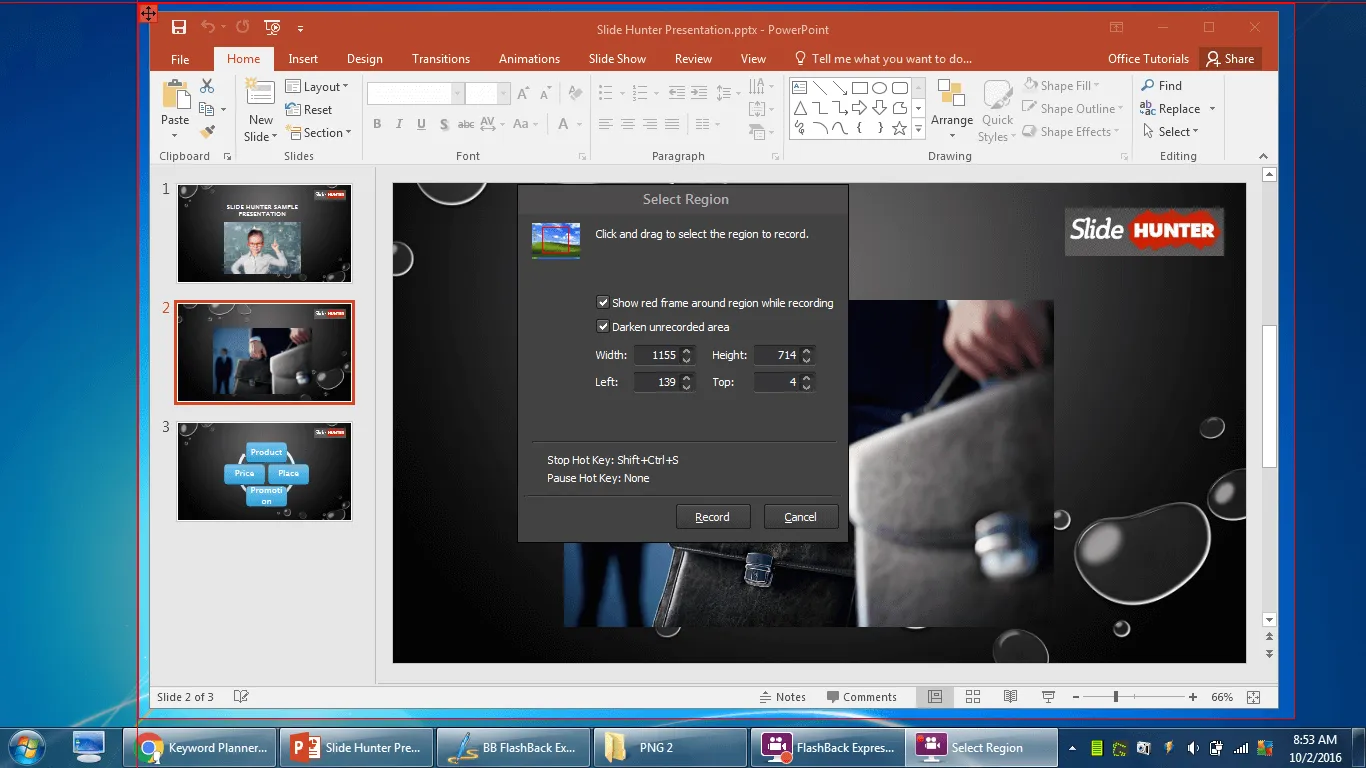Viewport: 1366px width, 768px height.
Task: Click the zoom slider in status bar
Action: 1116,697
